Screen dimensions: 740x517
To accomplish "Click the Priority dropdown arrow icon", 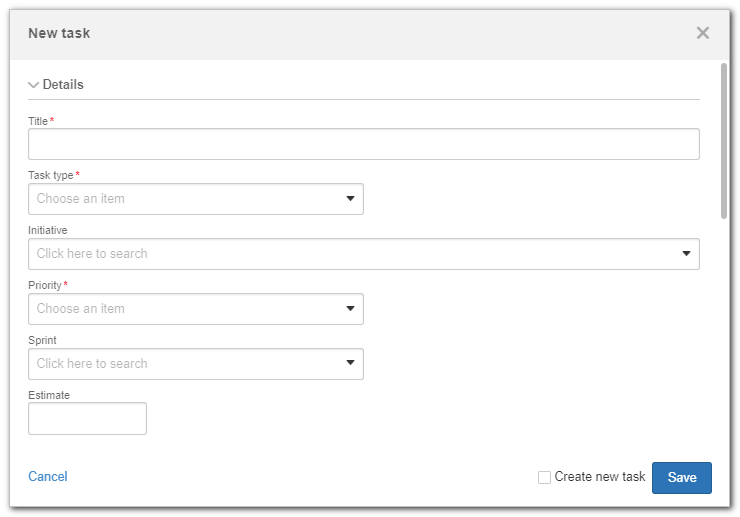I will (x=350, y=309).
